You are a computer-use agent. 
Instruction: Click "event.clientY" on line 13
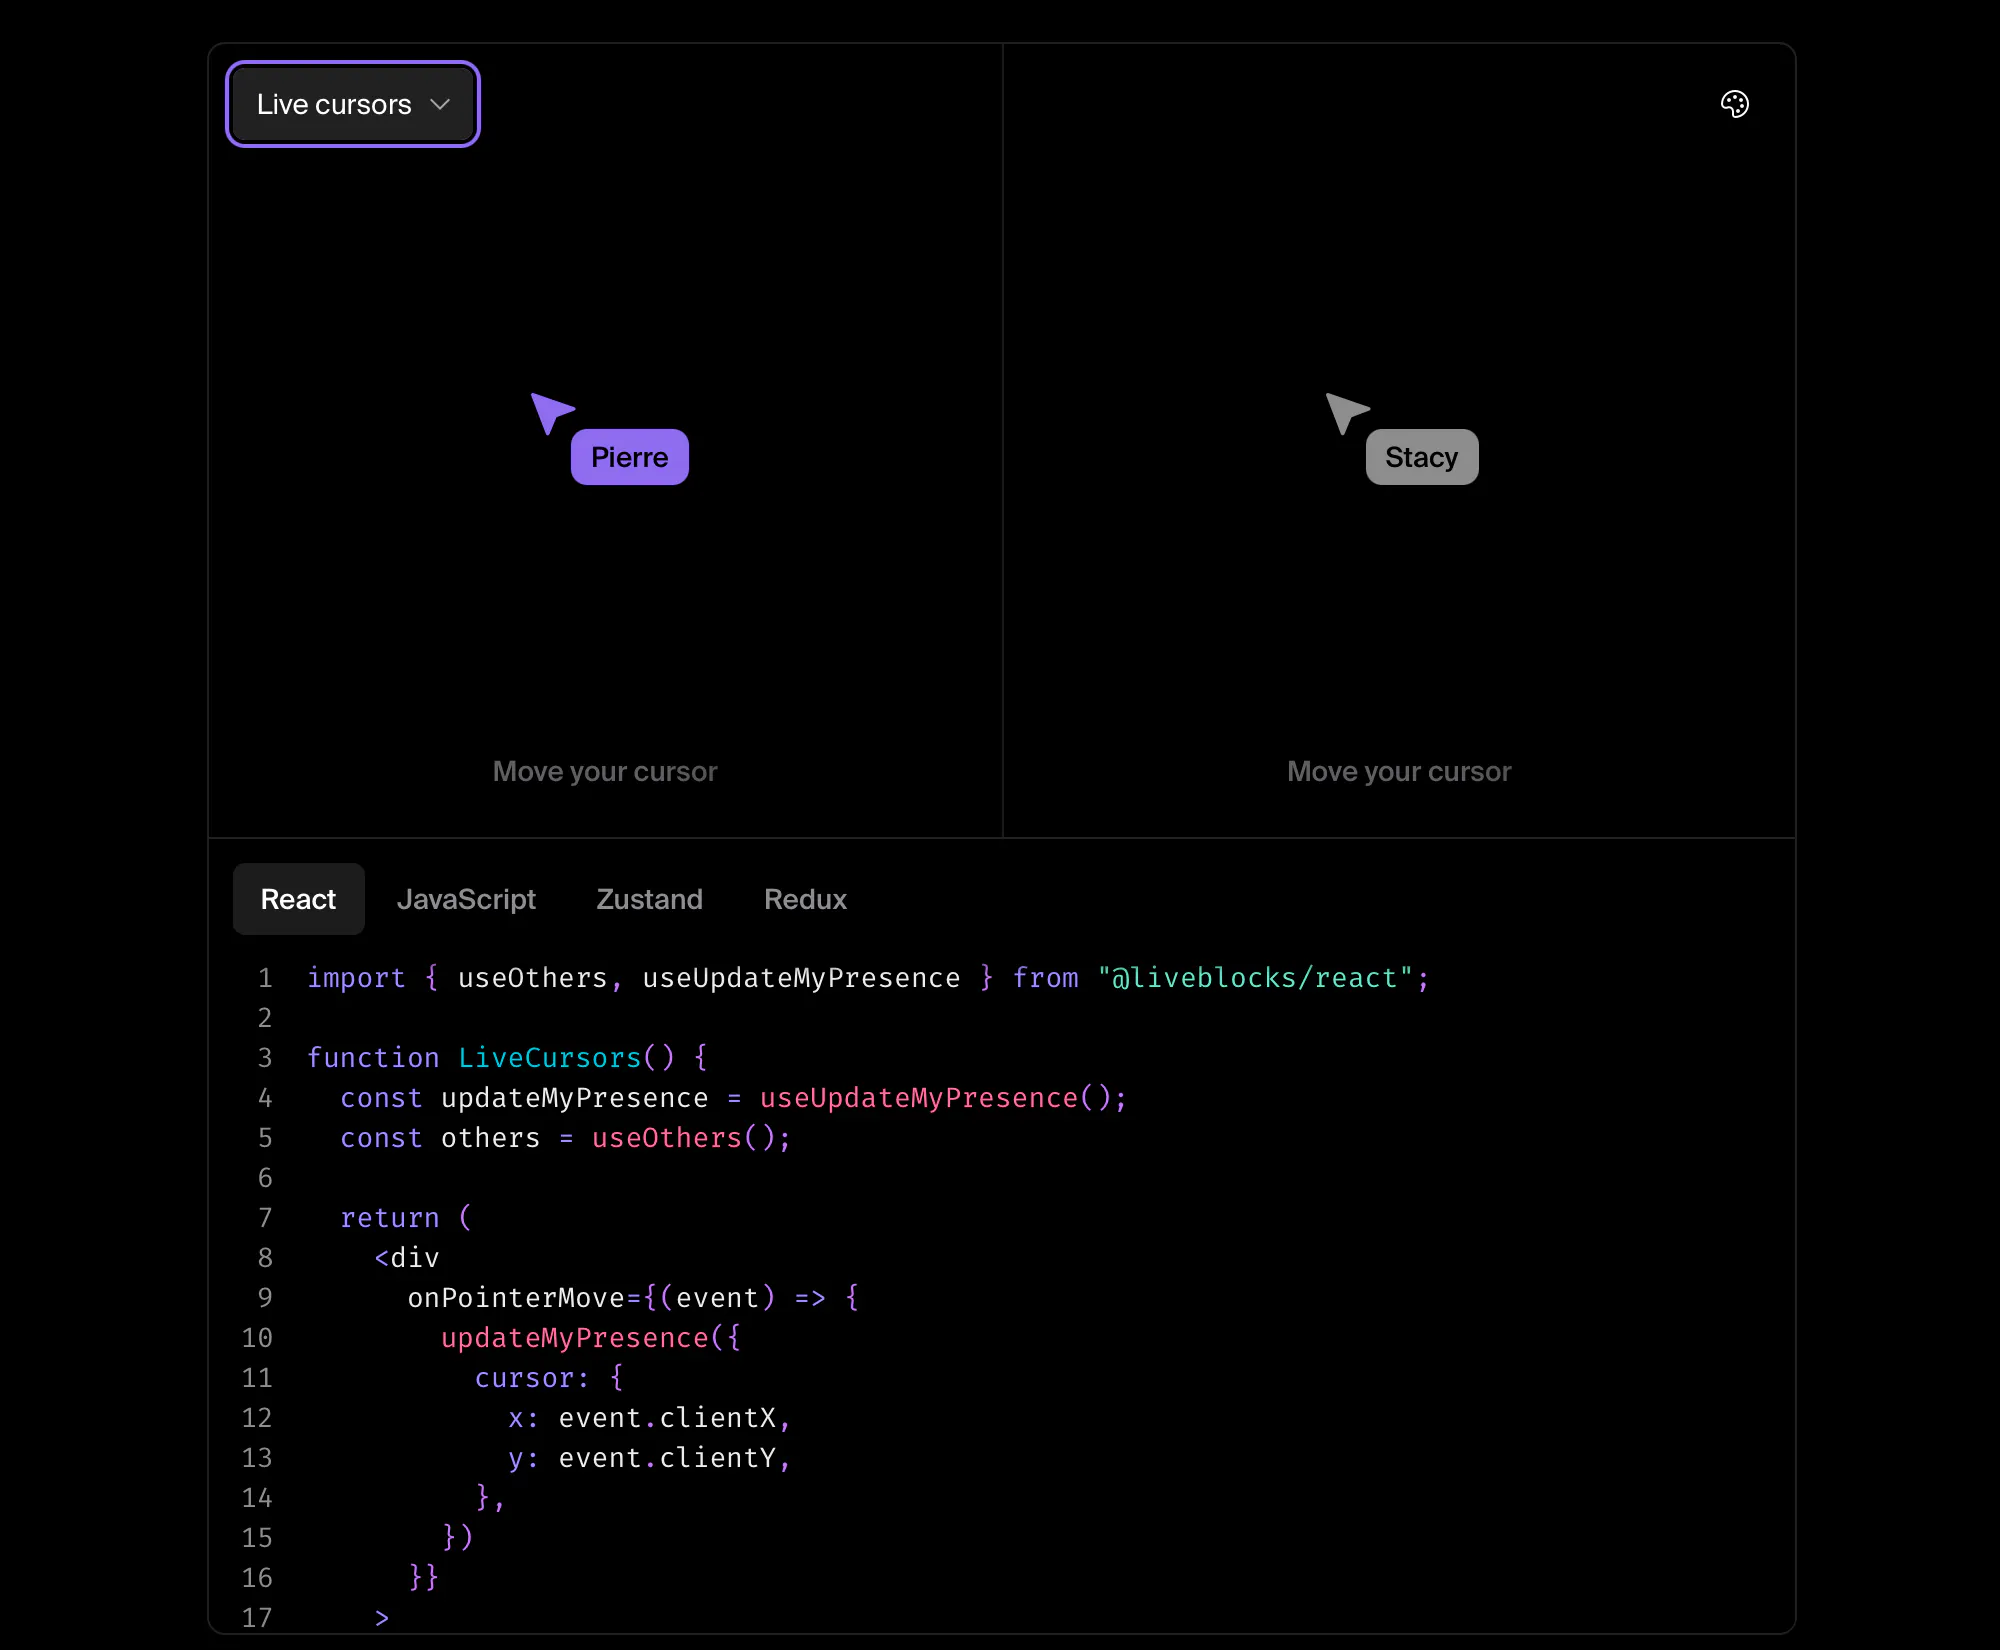pyautogui.click(x=667, y=1458)
